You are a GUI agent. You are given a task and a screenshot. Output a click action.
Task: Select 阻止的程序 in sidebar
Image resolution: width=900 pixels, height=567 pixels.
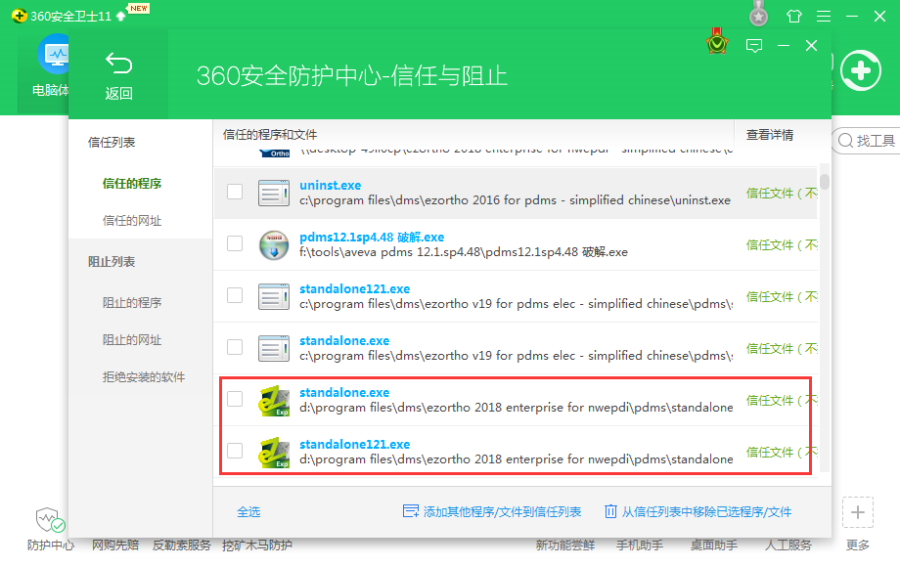point(132,302)
